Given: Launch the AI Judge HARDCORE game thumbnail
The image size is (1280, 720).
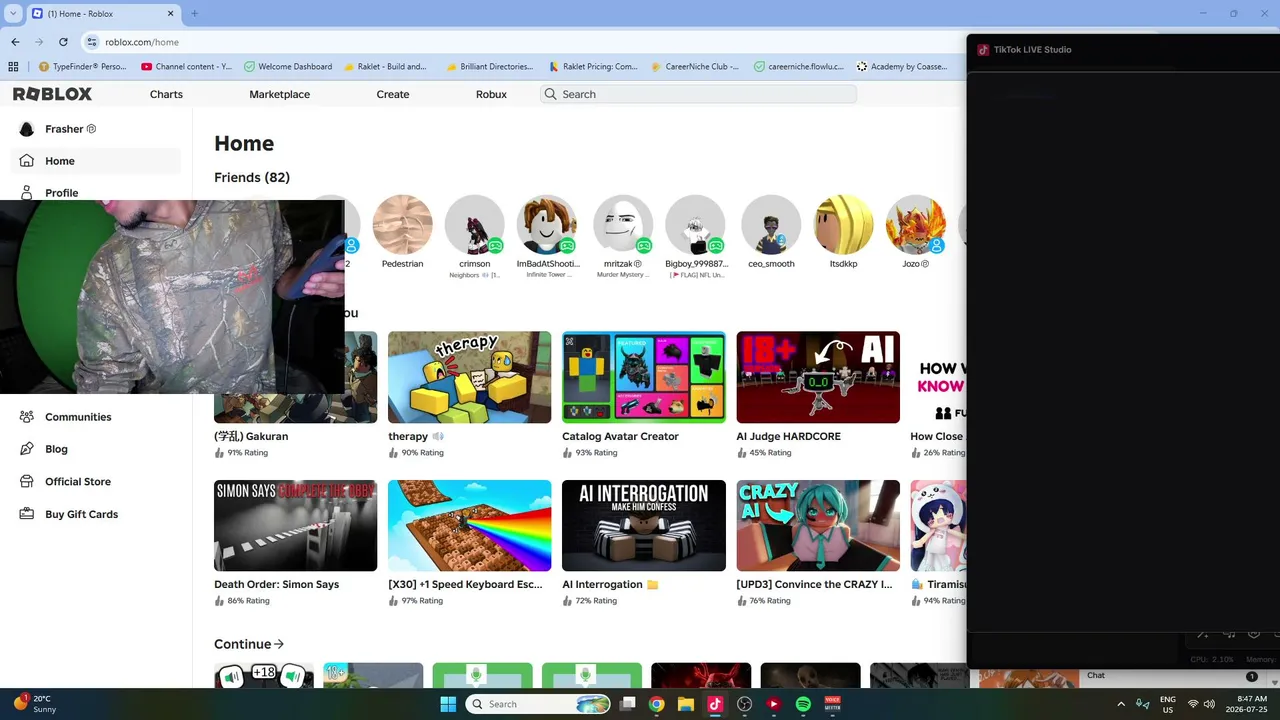Looking at the screenshot, I should [x=818, y=377].
